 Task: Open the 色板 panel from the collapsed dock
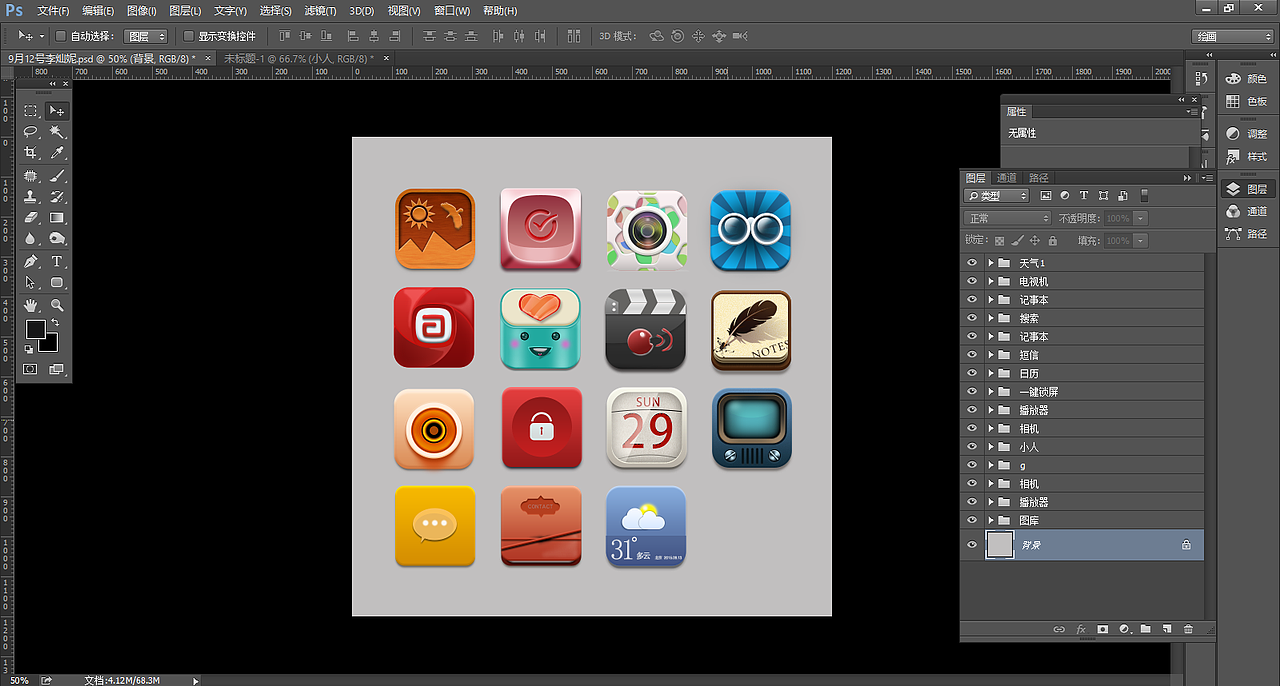[1245, 101]
